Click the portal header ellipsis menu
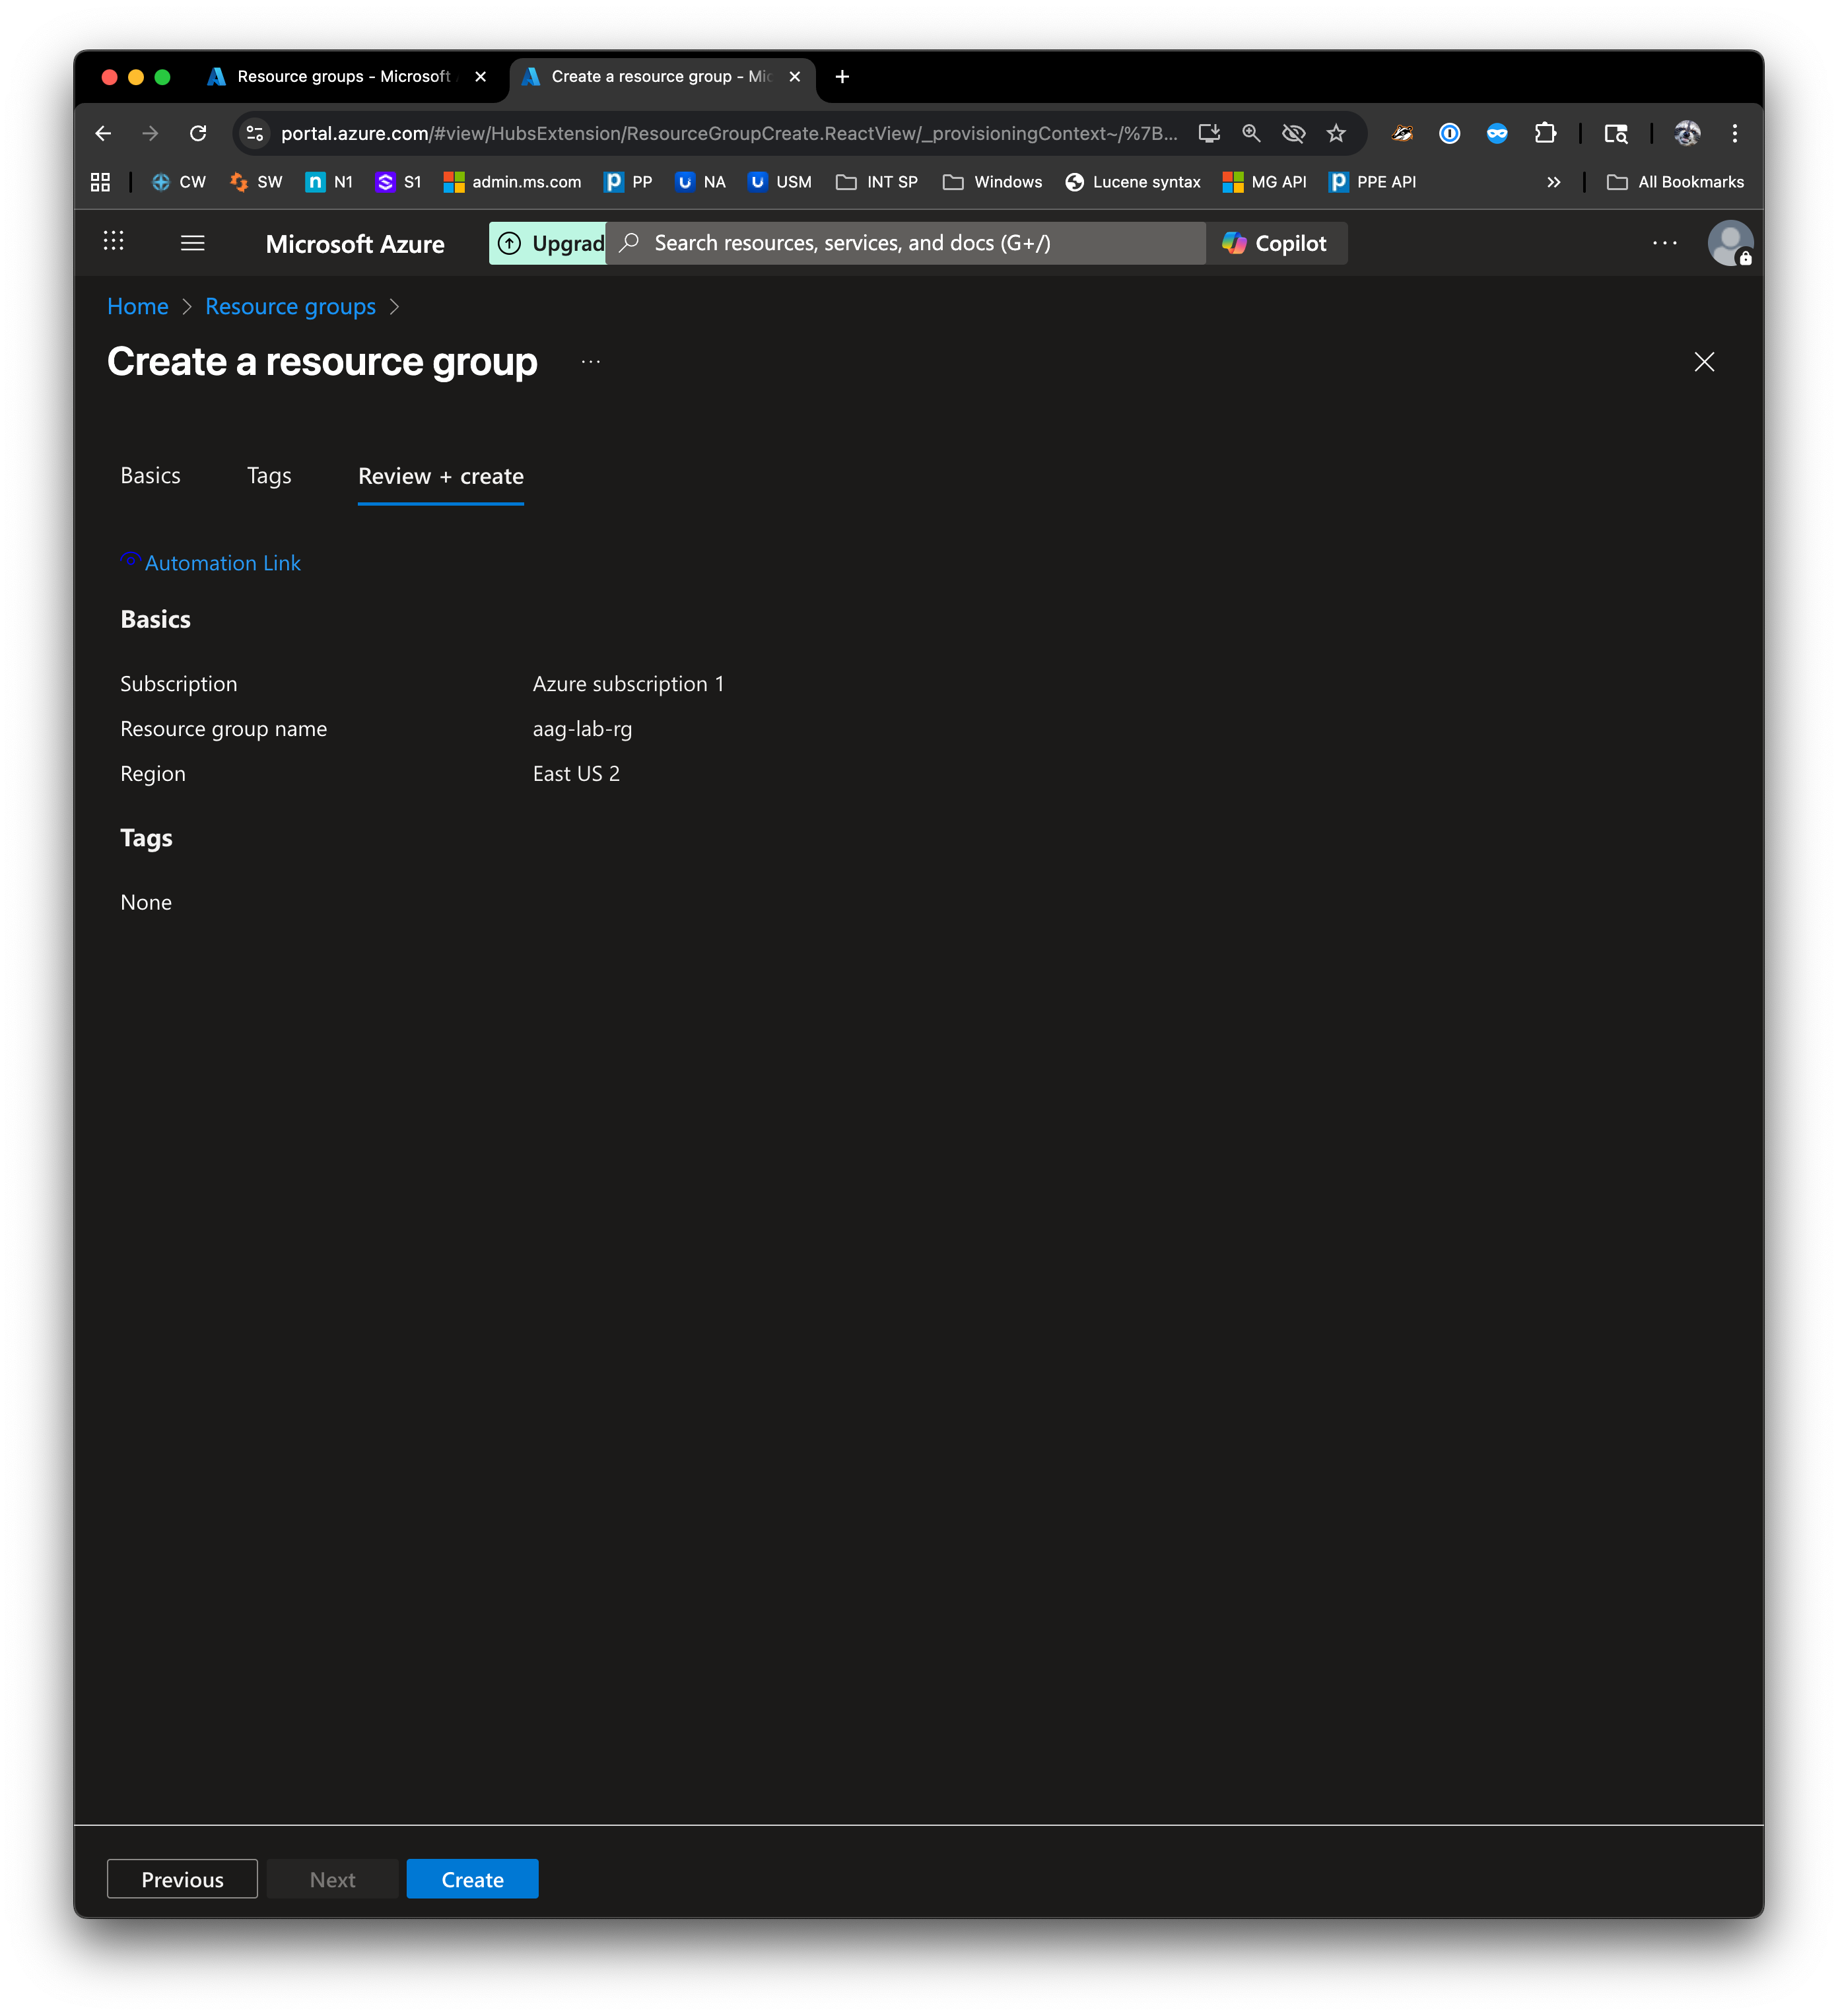The width and height of the screenshot is (1838, 2016). coord(1664,243)
